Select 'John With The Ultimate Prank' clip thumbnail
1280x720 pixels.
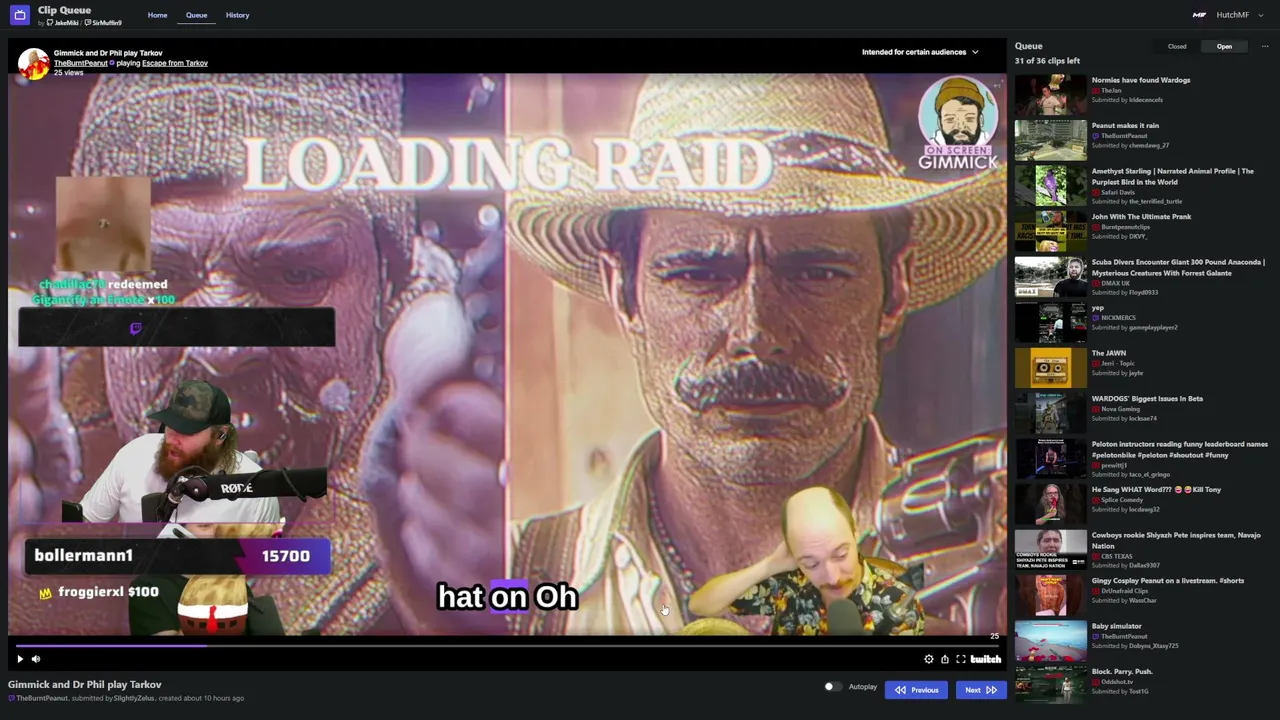coord(1050,231)
